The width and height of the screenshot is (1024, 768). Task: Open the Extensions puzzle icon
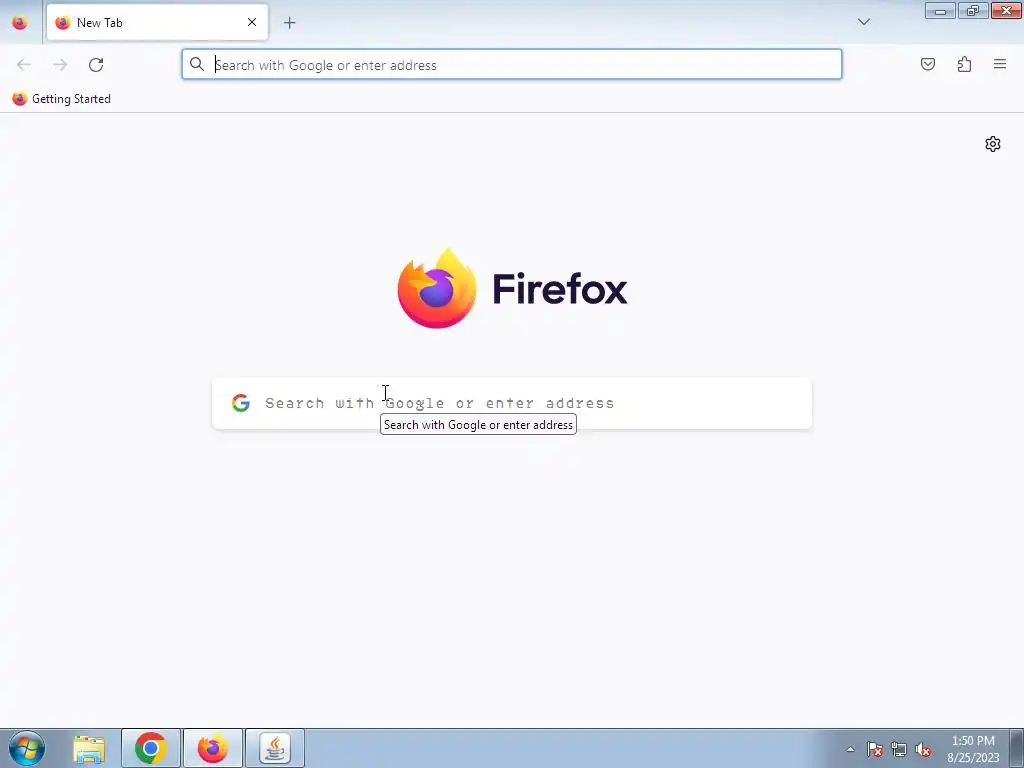[964, 64]
